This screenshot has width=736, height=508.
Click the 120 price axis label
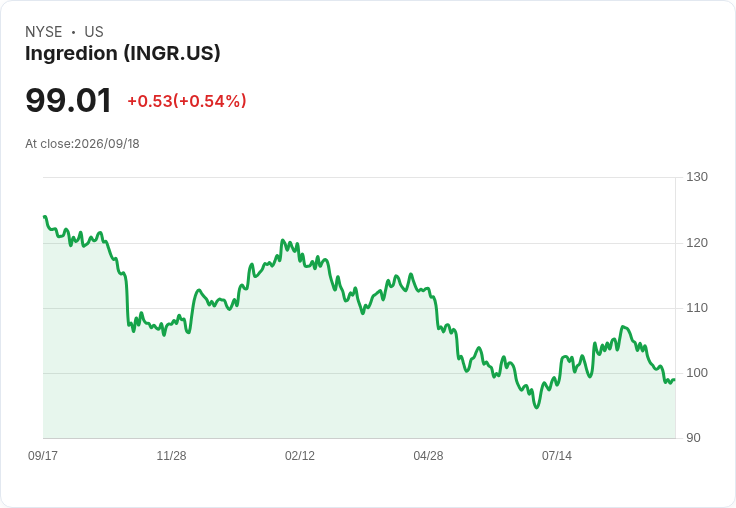pyautogui.click(x=697, y=243)
